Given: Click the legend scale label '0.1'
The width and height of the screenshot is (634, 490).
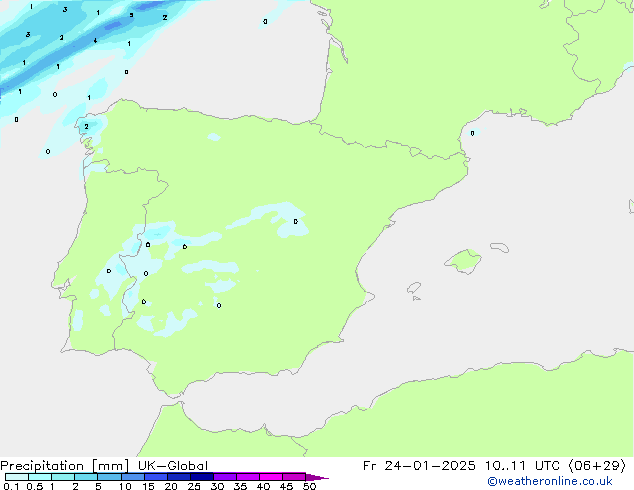Looking at the screenshot, I should click(x=11, y=486).
